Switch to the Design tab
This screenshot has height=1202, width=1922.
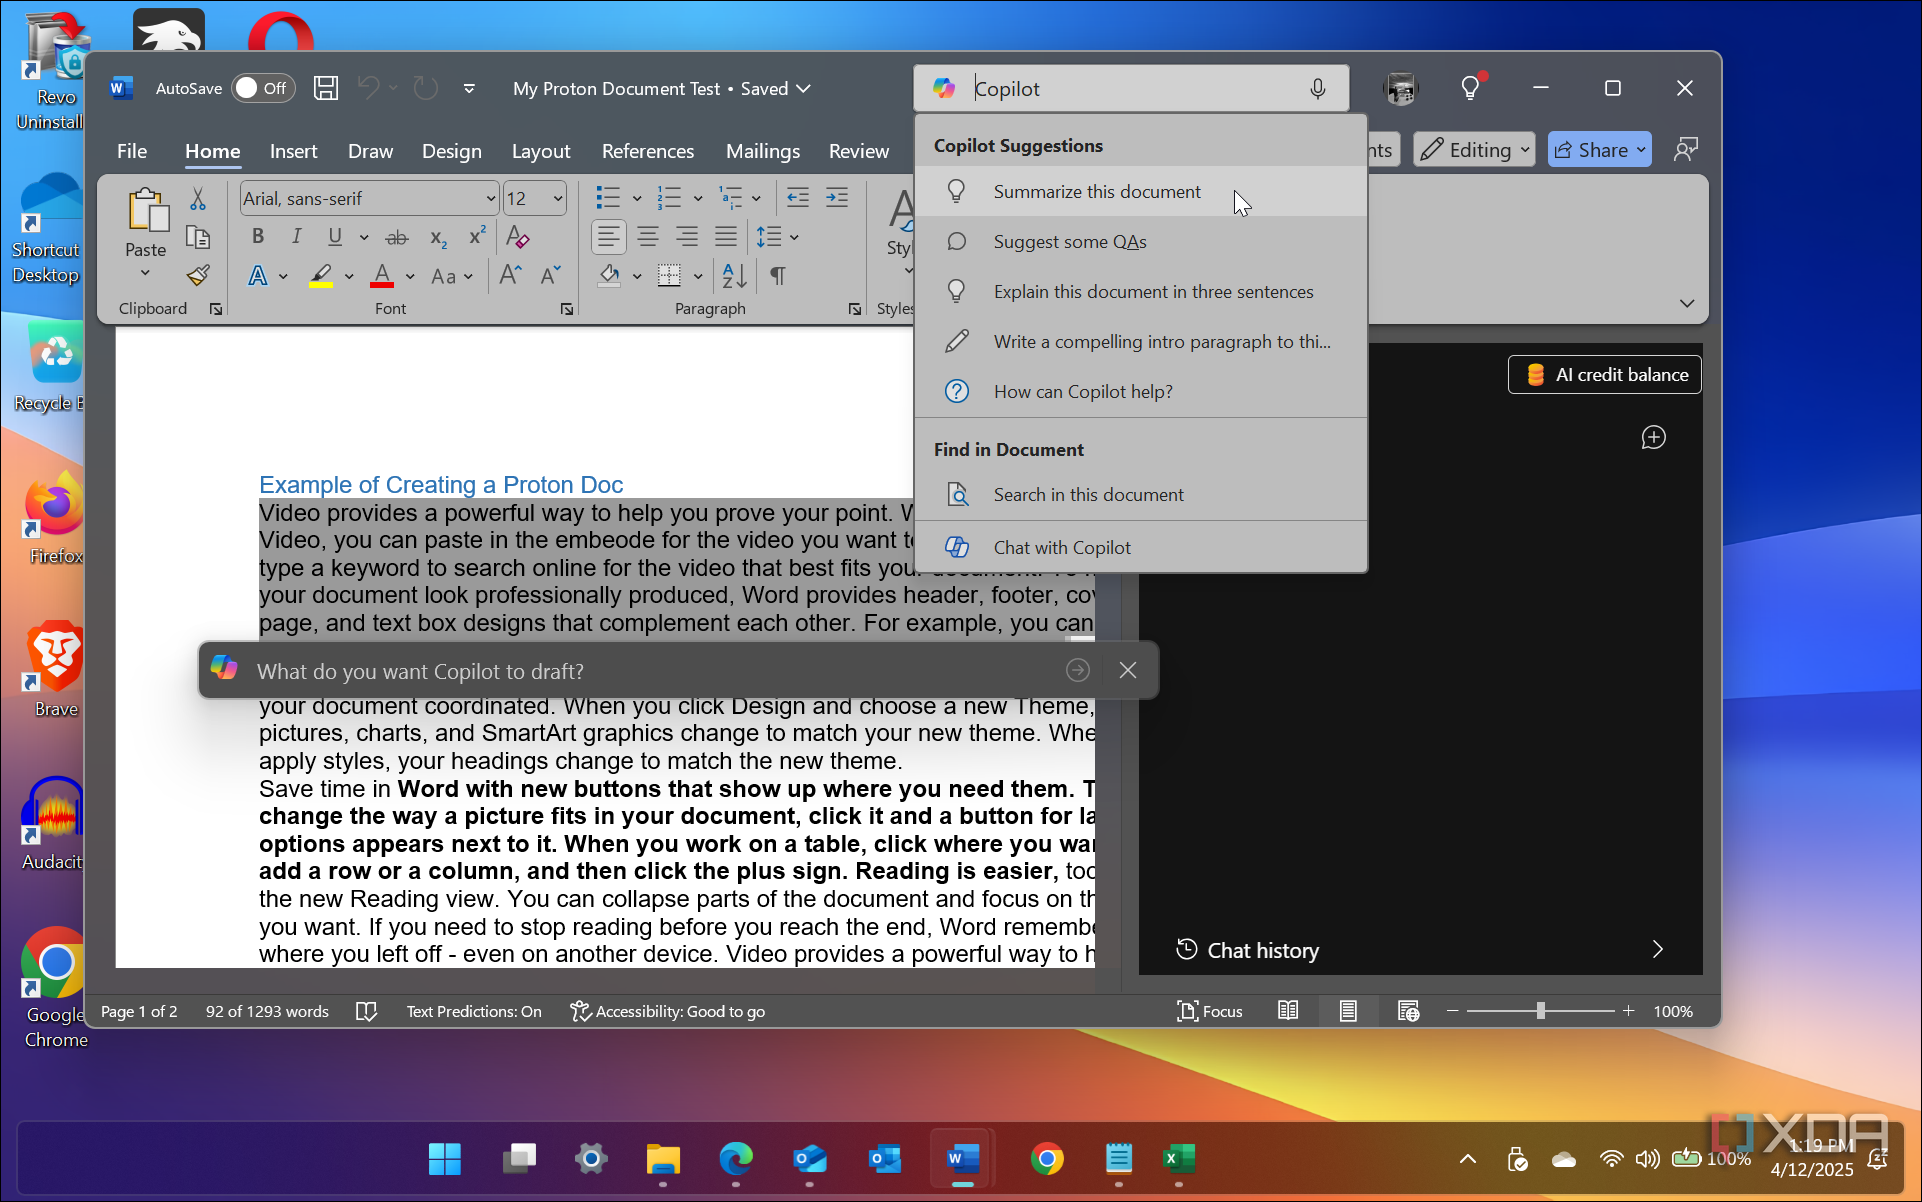451,151
